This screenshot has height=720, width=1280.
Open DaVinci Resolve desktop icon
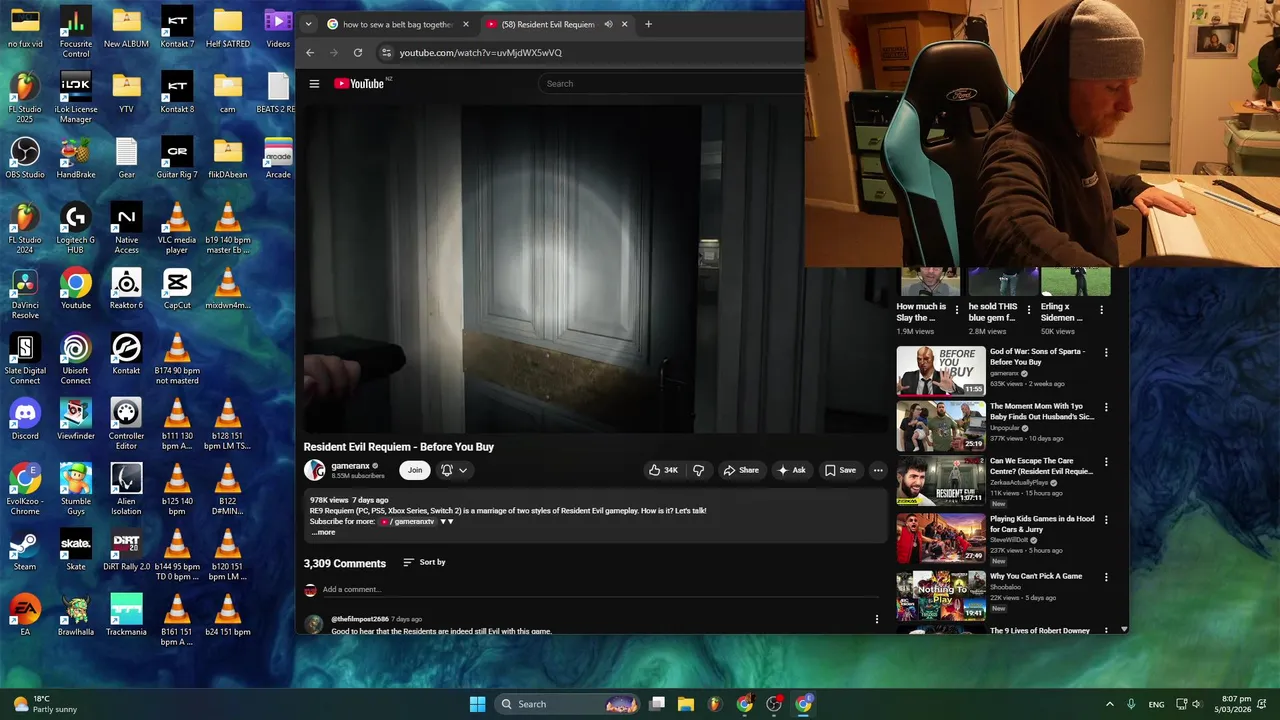[25, 294]
